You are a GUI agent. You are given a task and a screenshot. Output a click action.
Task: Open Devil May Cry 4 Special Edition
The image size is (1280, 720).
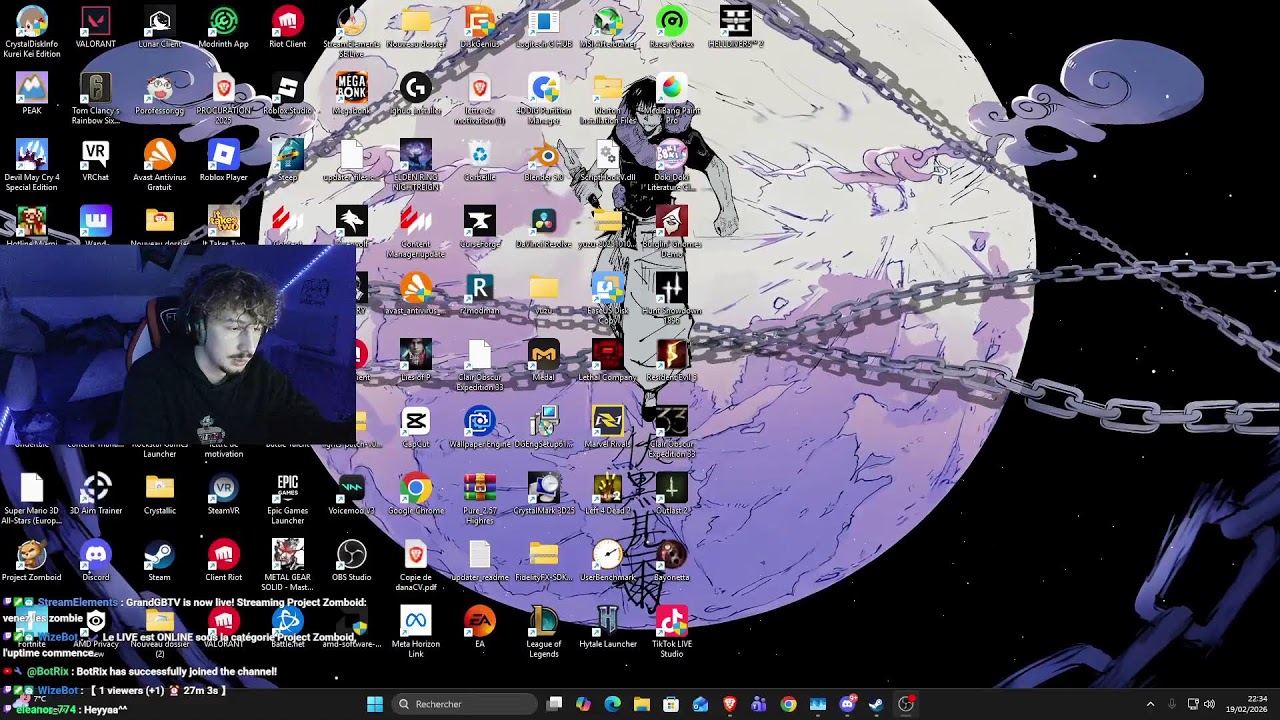click(x=32, y=165)
